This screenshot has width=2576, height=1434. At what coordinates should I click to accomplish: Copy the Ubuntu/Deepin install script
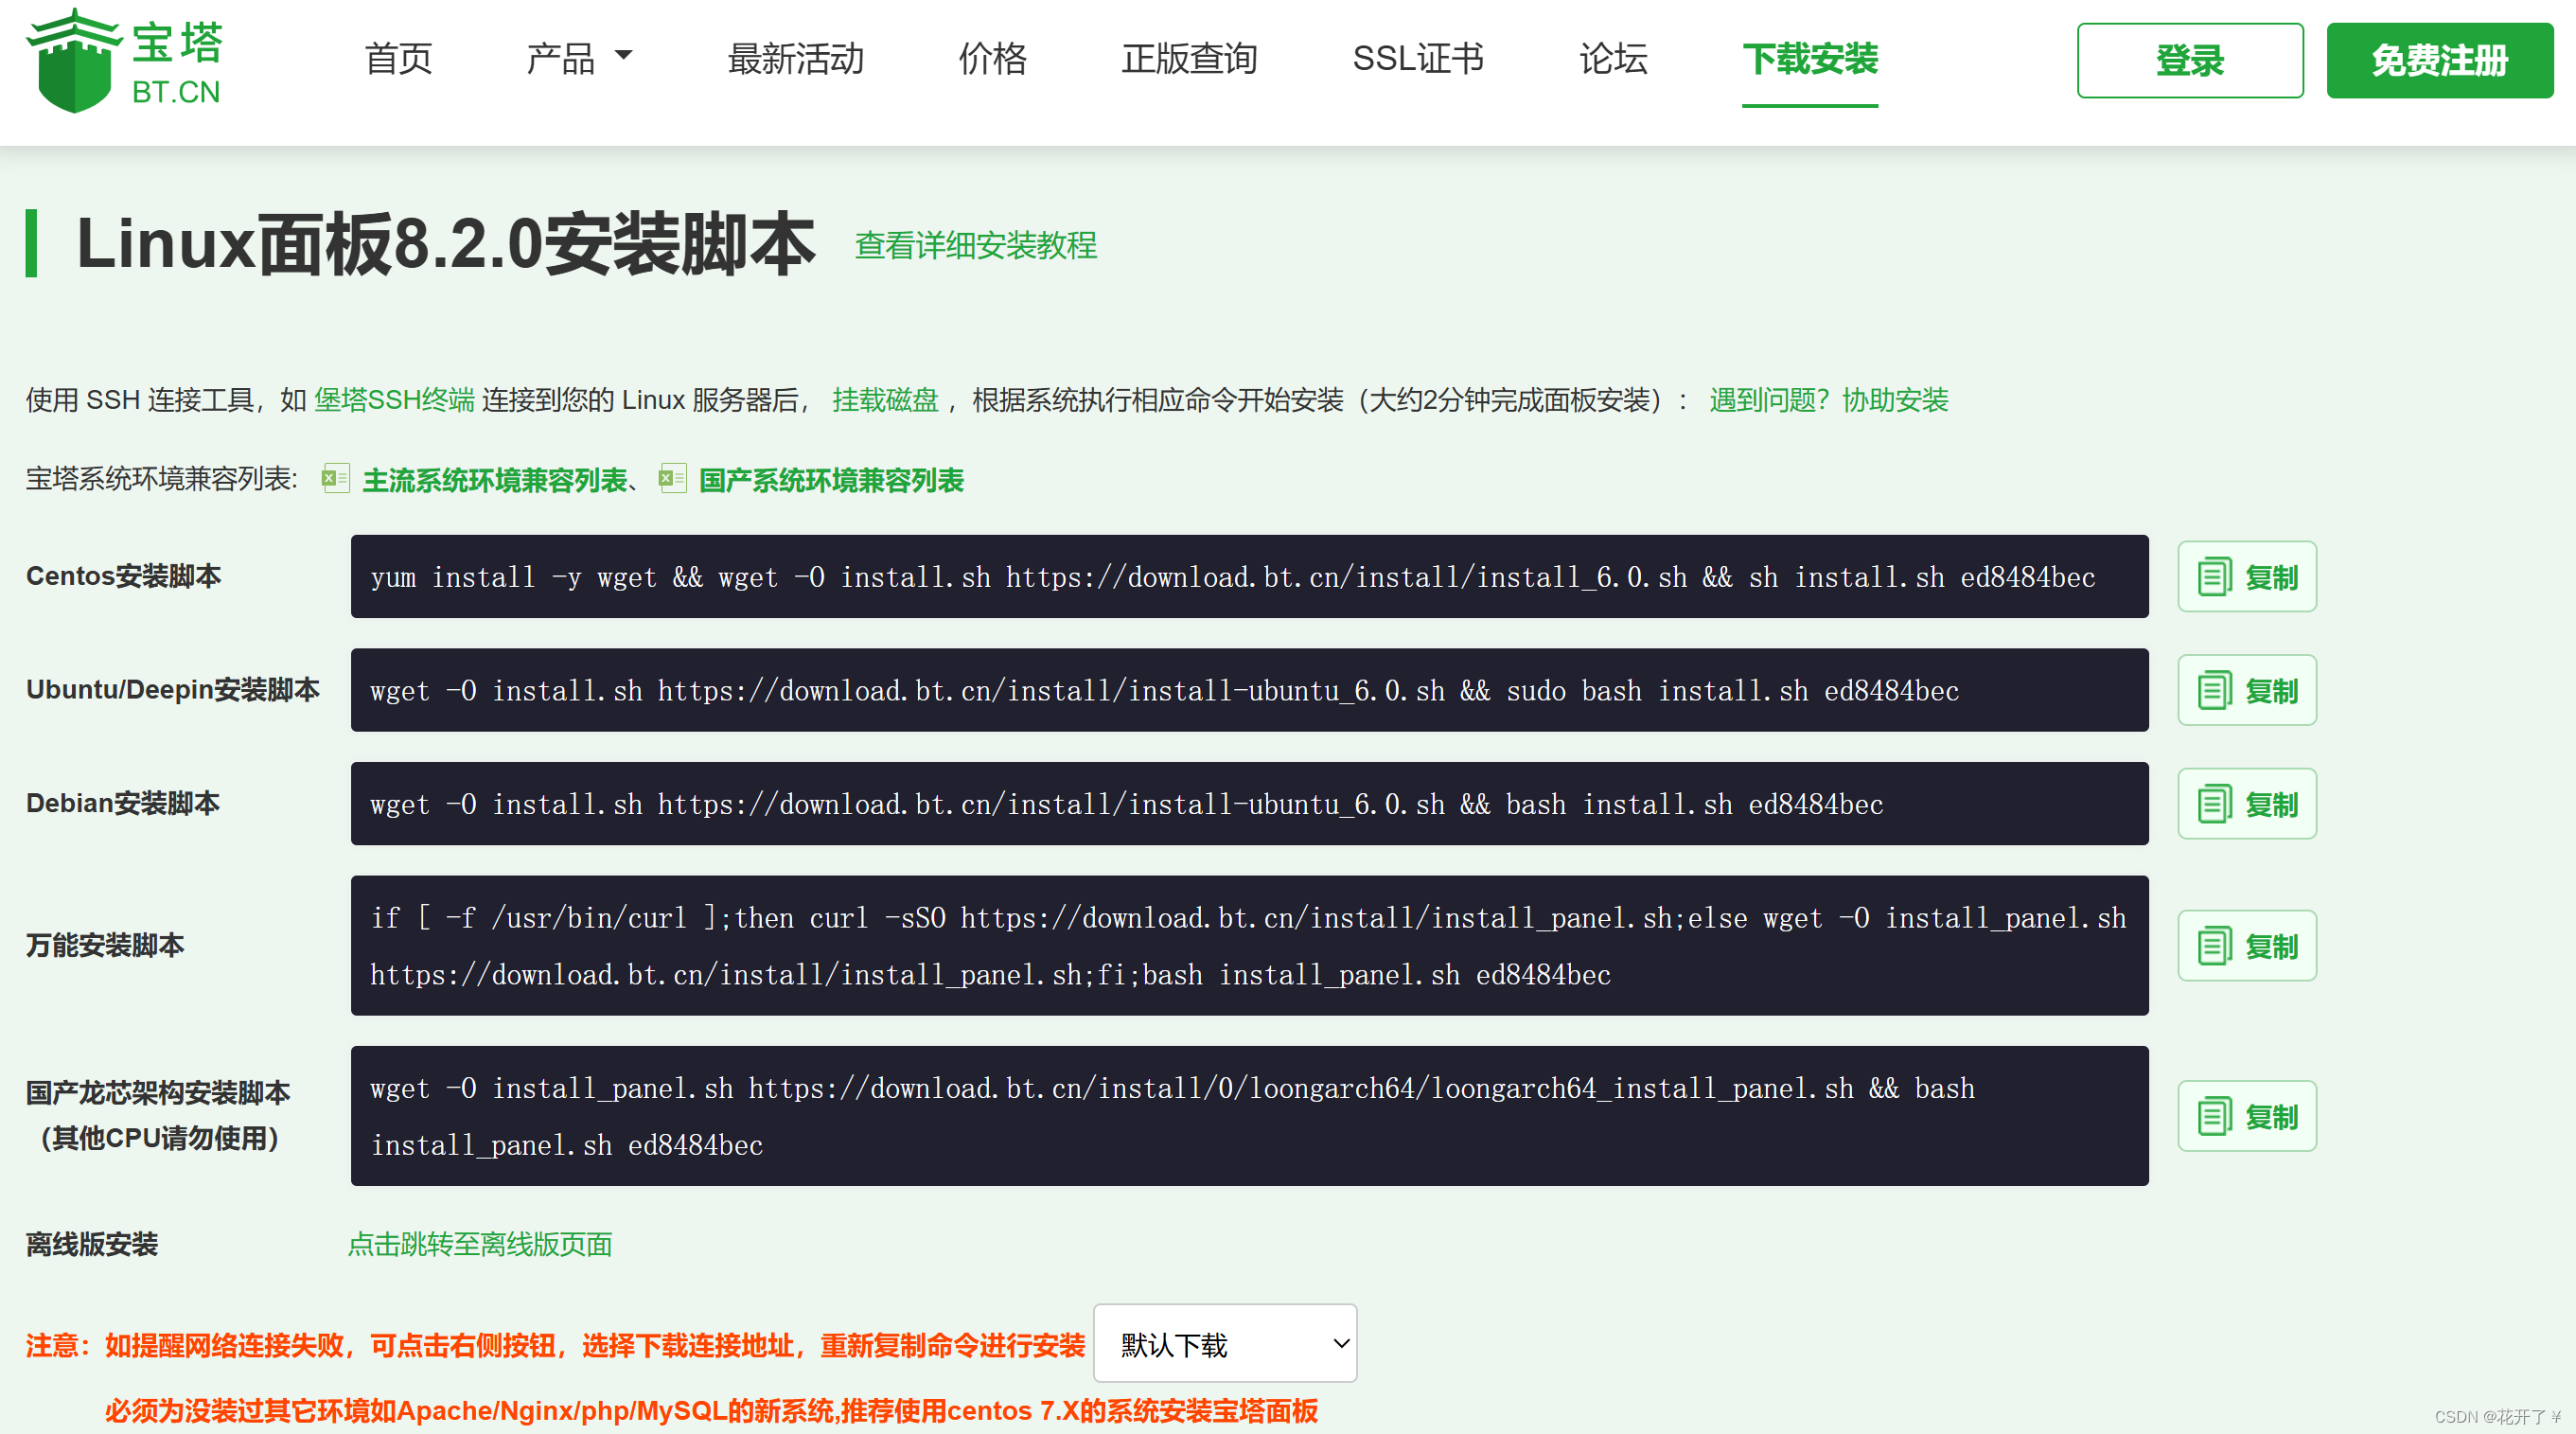tap(2246, 690)
